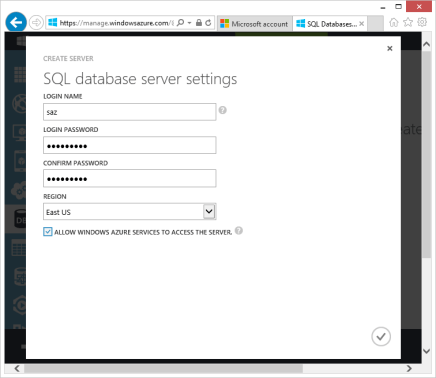Viewport: 436px width, 378px height.
Task: Close the Create Server dialog
Action: coord(390,48)
